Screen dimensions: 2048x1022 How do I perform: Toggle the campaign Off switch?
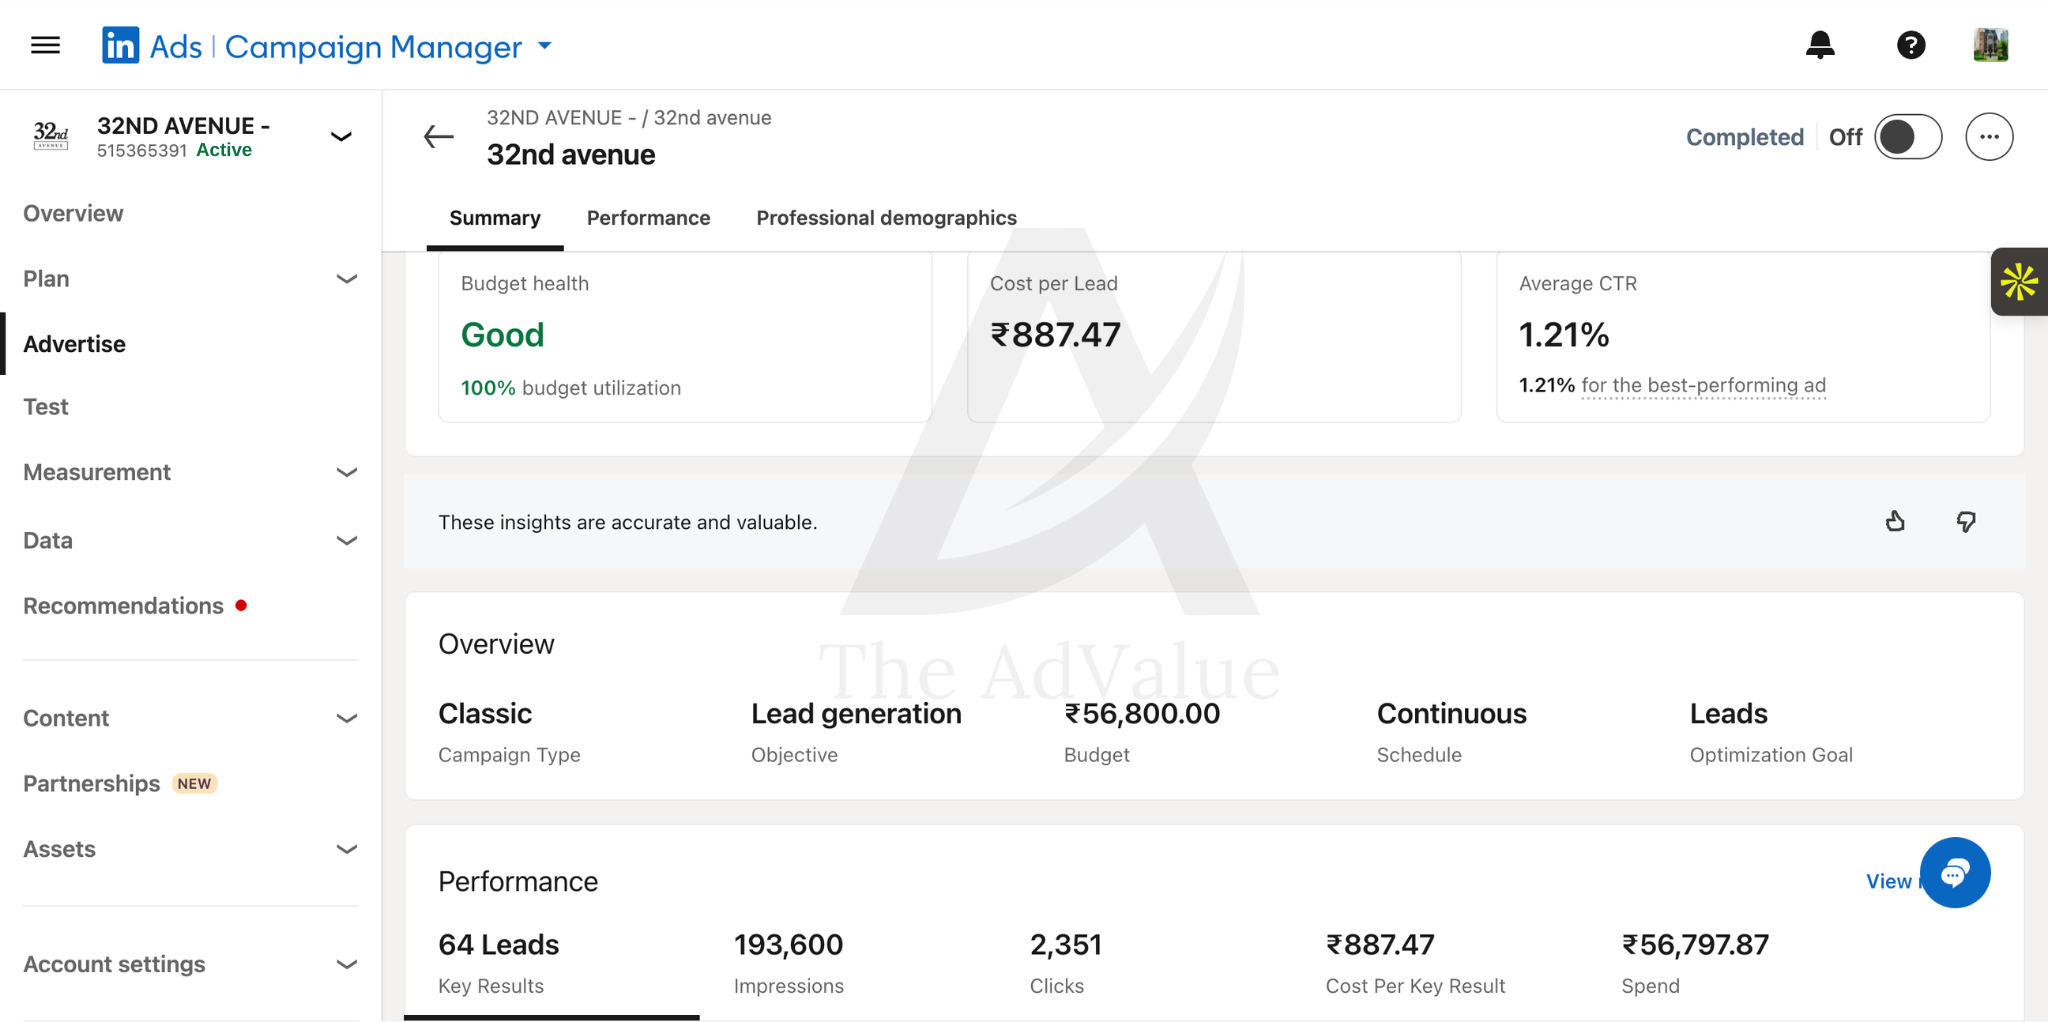[1908, 137]
